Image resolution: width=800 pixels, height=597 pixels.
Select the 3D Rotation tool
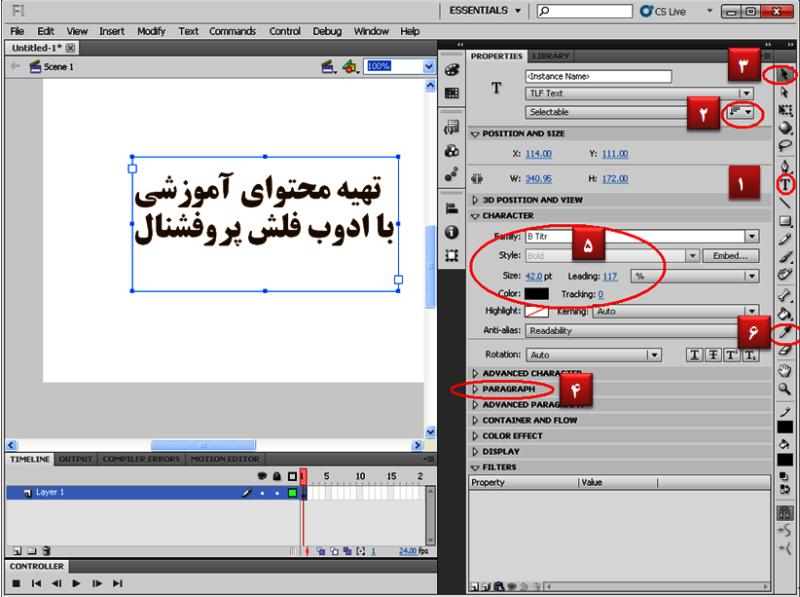click(785, 128)
